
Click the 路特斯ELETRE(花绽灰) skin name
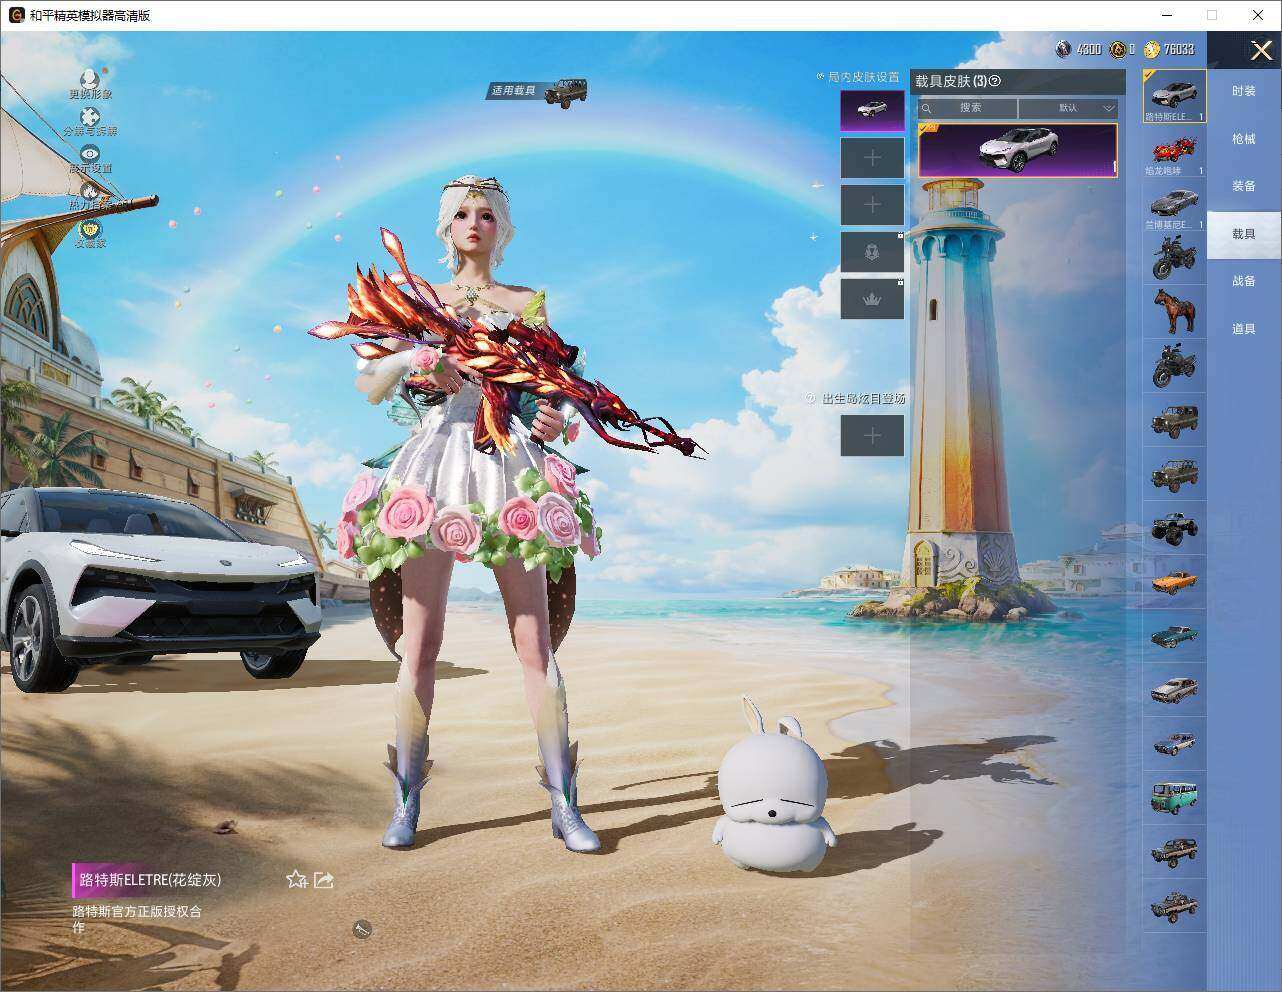(150, 880)
